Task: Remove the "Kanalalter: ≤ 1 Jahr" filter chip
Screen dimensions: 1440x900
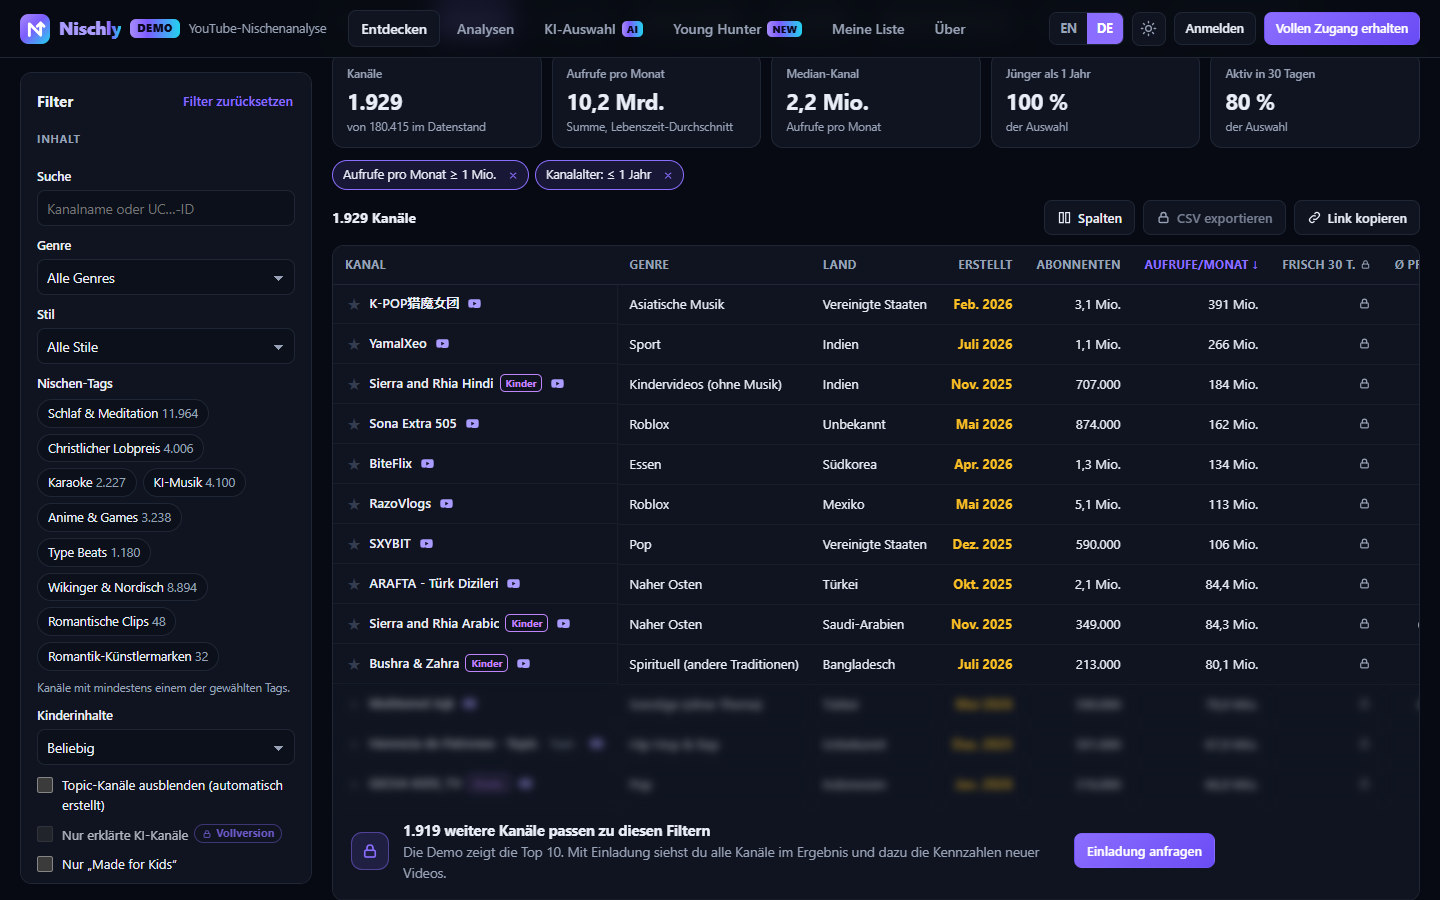Action: pyautogui.click(x=668, y=175)
